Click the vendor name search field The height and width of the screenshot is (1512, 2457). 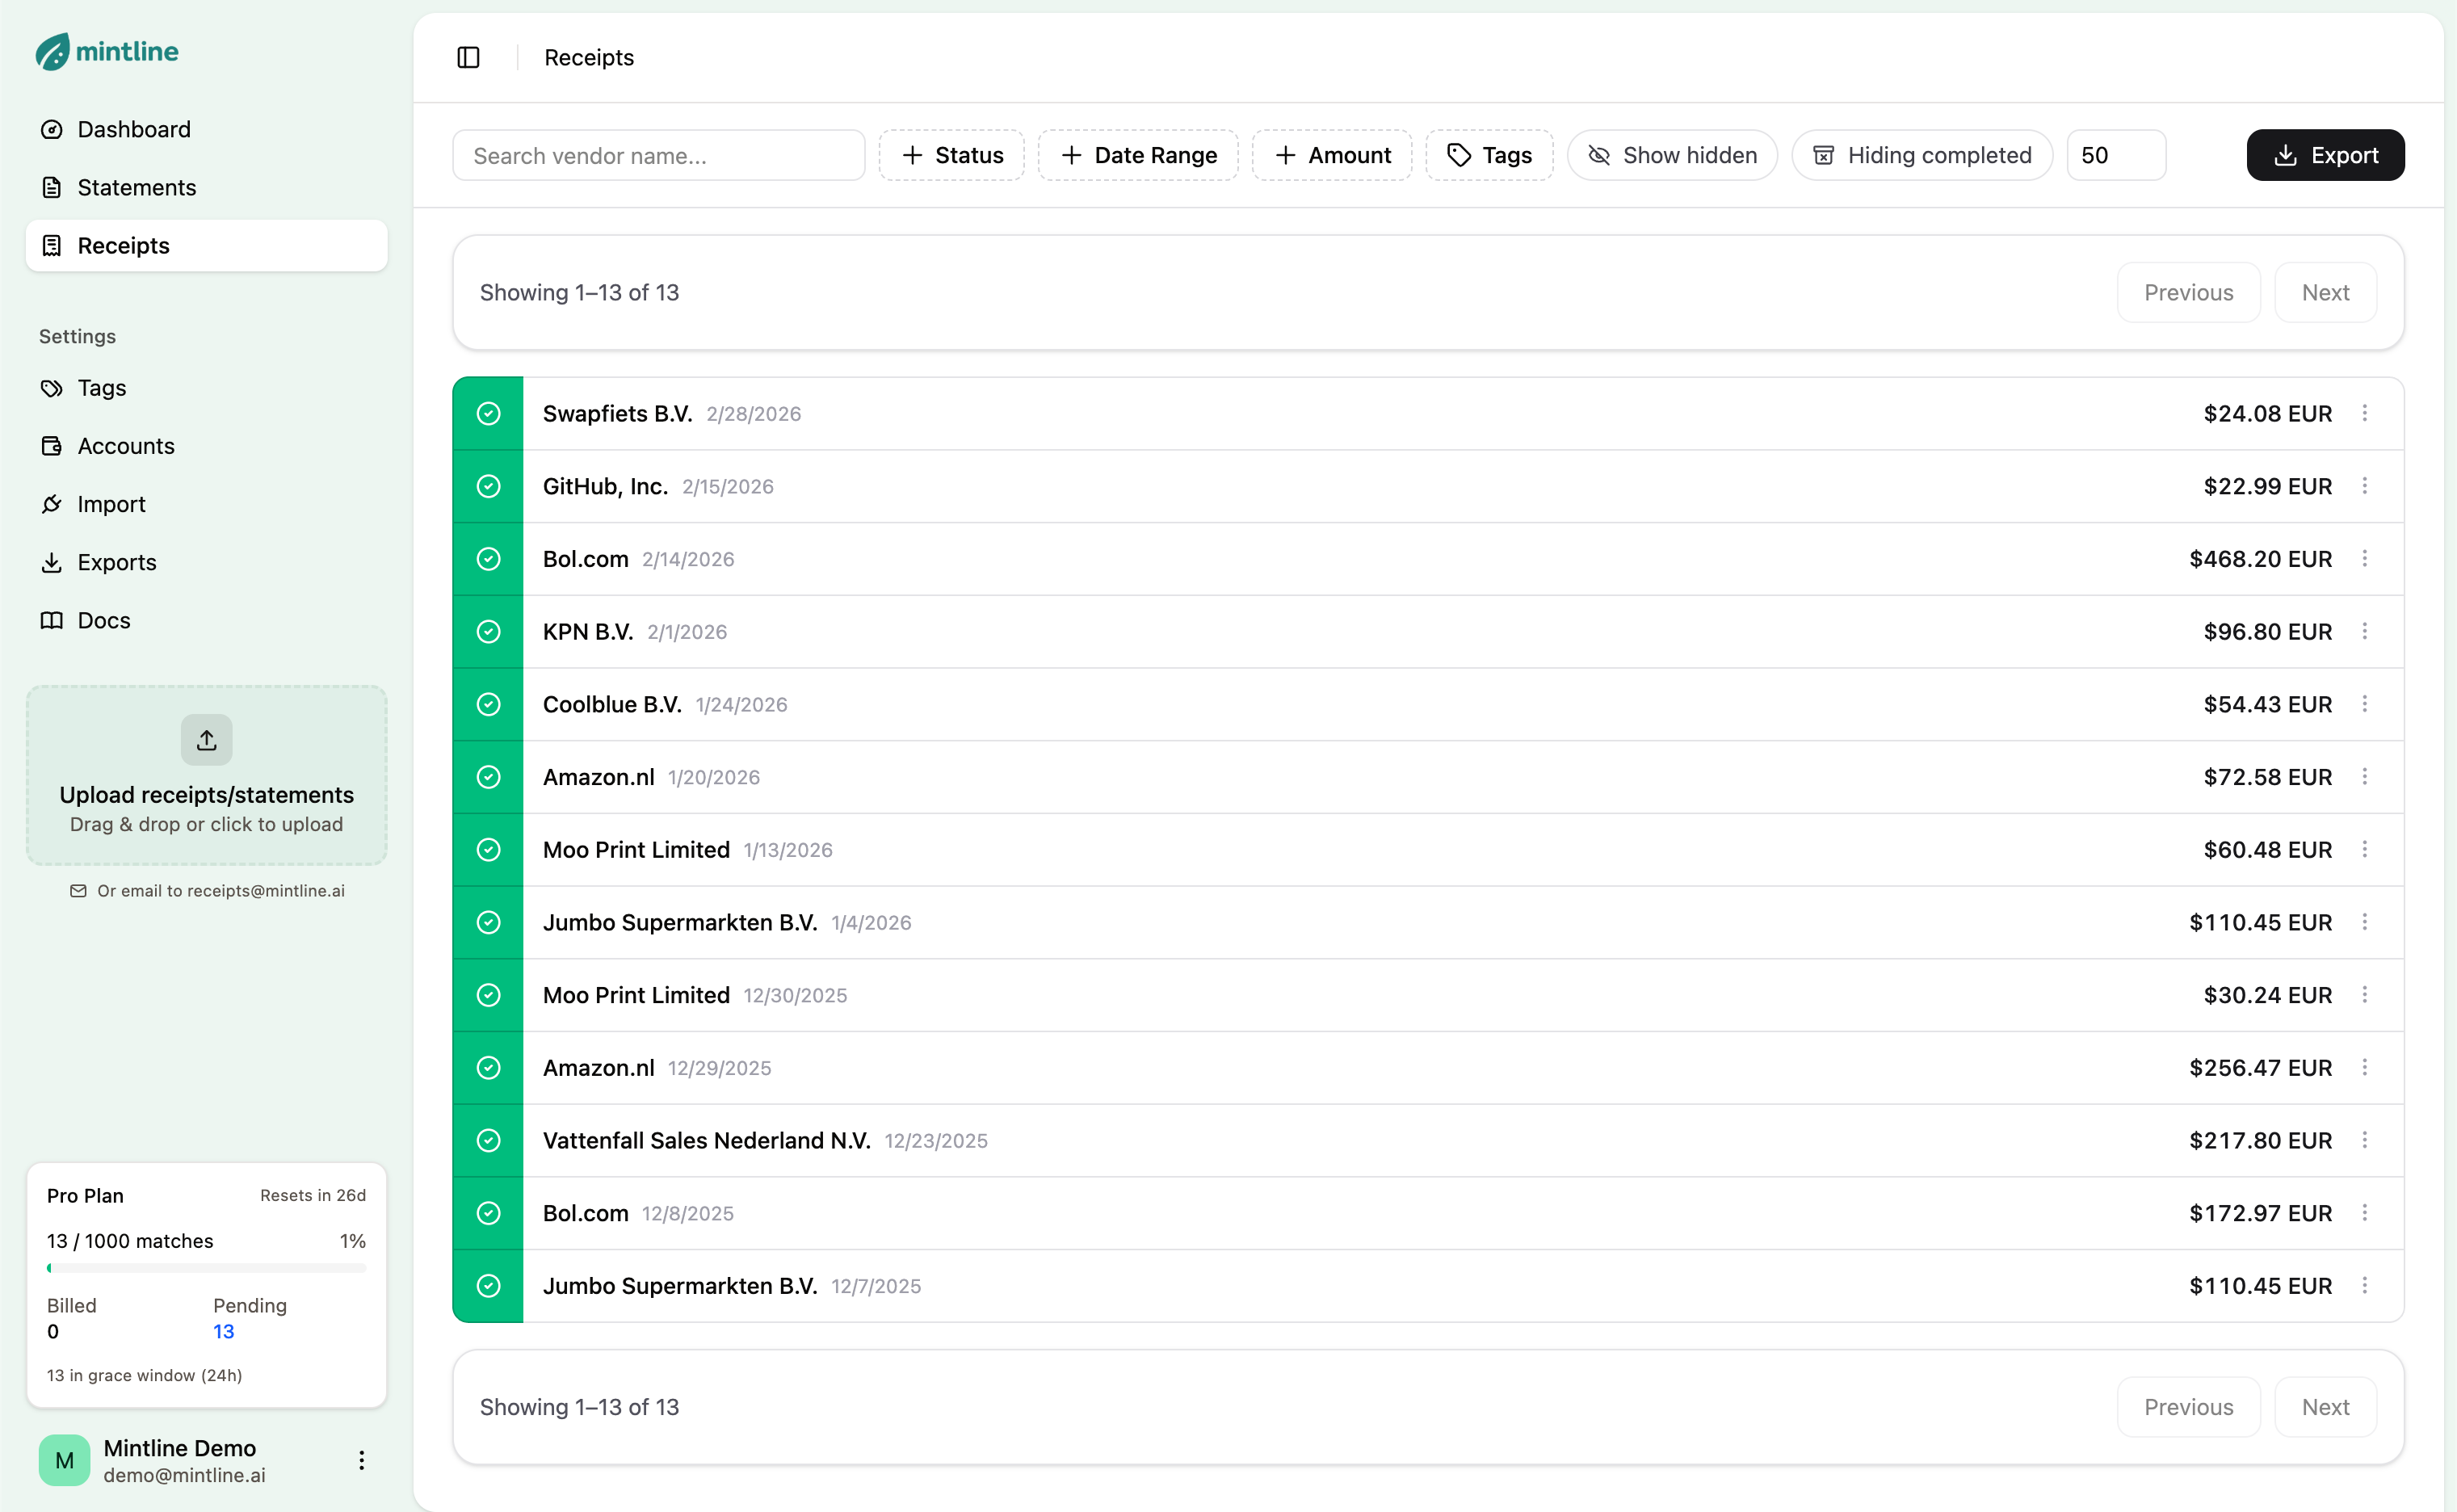point(658,155)
